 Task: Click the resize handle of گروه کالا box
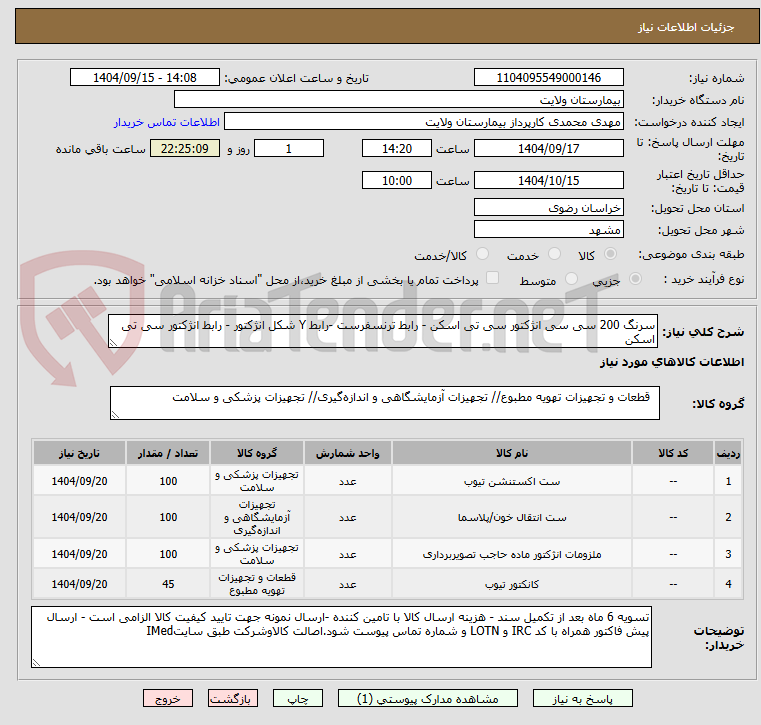pyautogui.click(x=115, y=414)
